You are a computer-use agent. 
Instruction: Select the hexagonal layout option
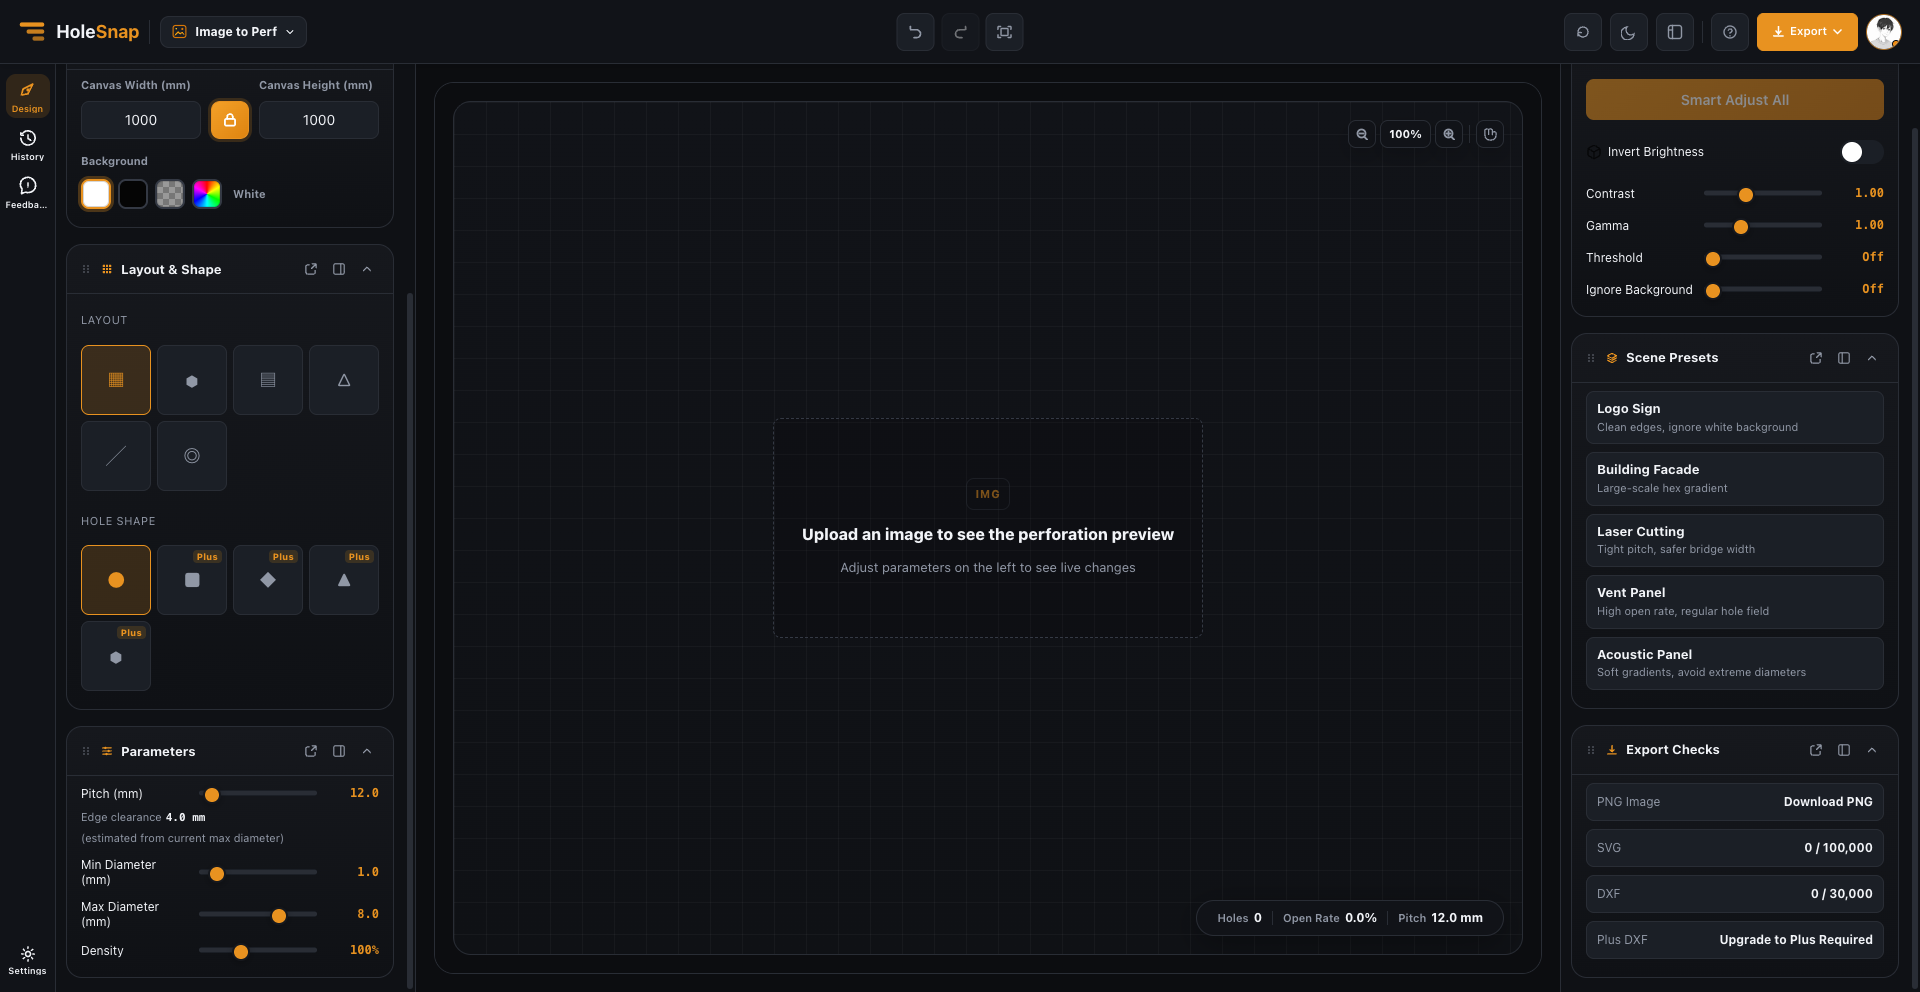[192, 380]
